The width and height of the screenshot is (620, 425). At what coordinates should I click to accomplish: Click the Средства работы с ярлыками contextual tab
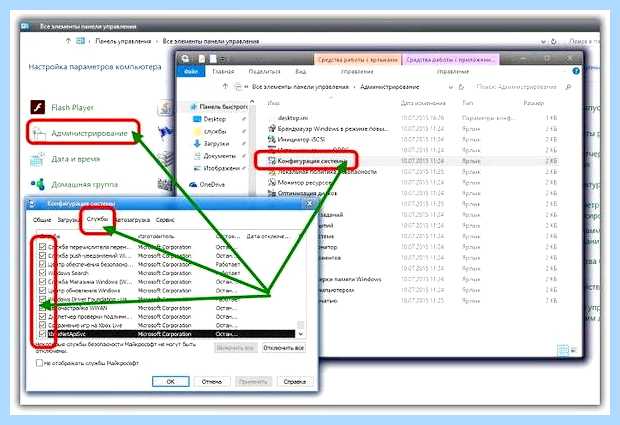[x=357, y=60]
